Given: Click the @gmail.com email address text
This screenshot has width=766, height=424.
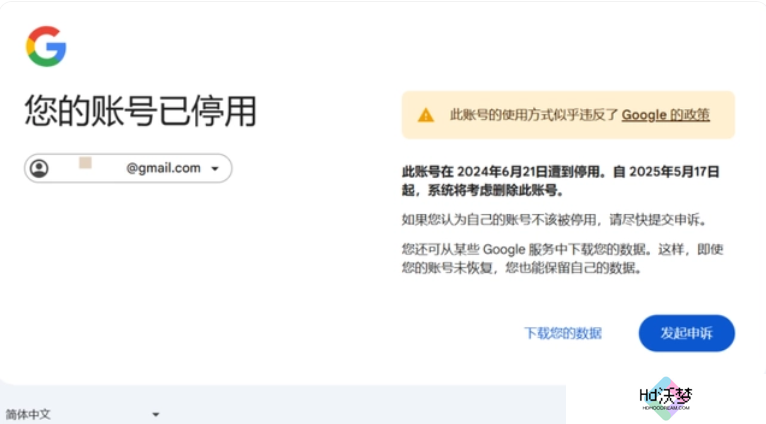Looking at the screenshot, I should click(x=163, y=168).
